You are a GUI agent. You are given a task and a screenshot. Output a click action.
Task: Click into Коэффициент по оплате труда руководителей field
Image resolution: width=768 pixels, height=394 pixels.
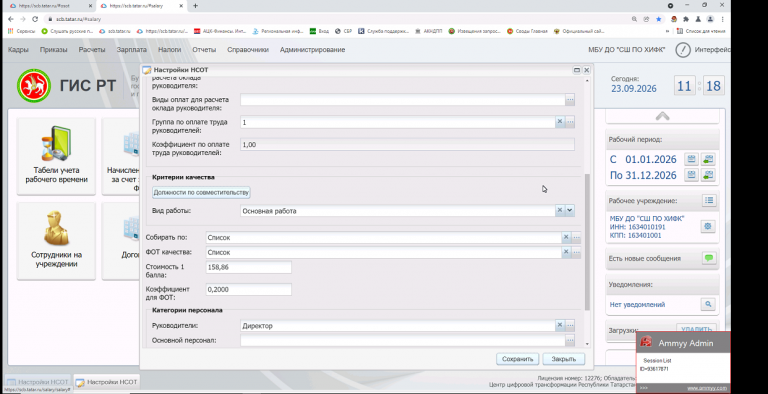click(407, 145)
